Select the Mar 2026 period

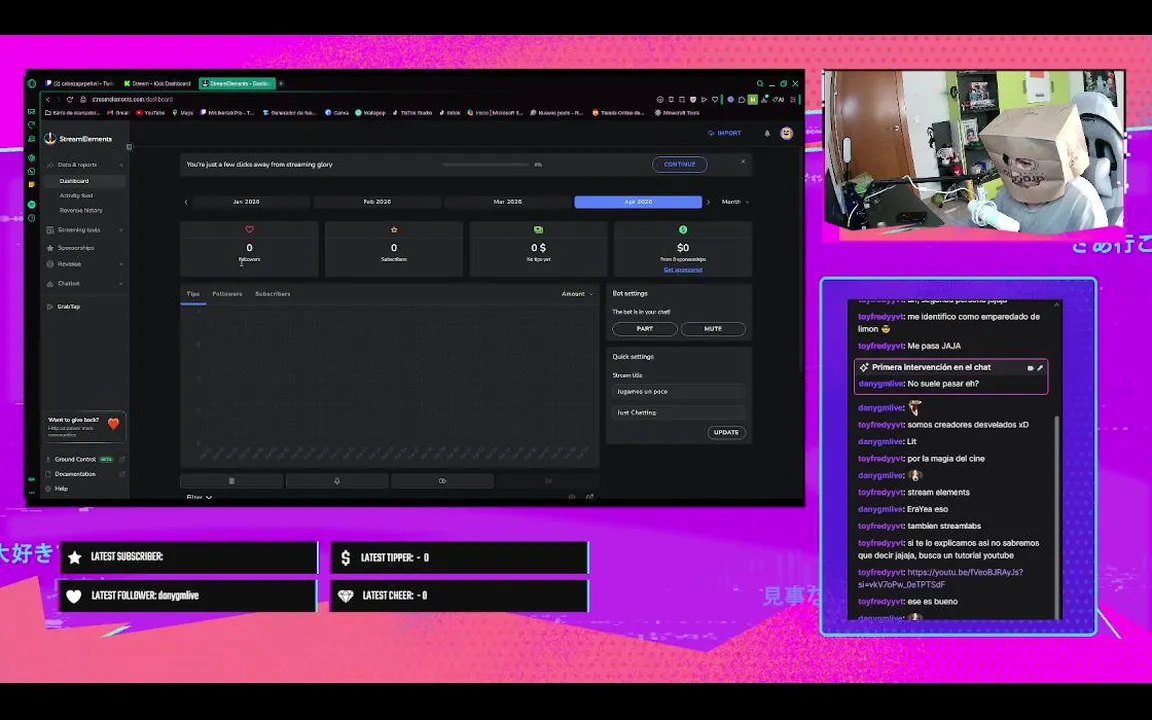coord(508,202)
